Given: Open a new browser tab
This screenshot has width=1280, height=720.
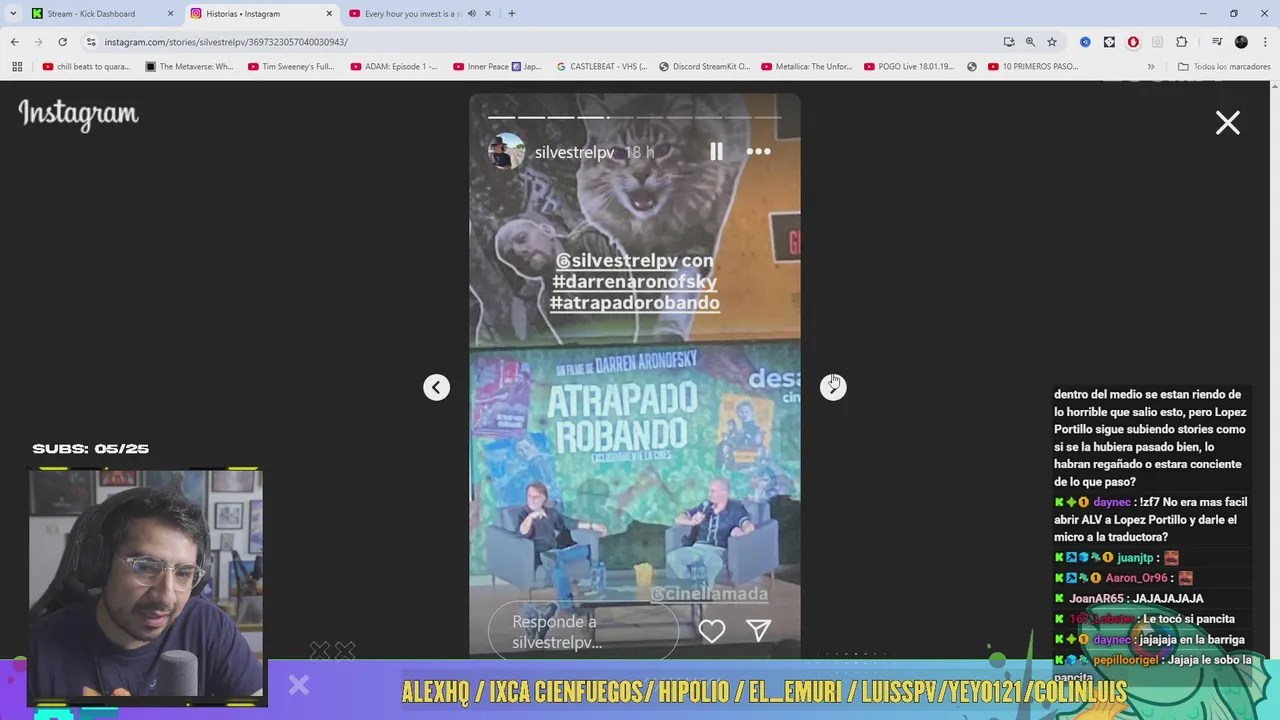Looking at the screenshot, I should click(x=512, y=14).
